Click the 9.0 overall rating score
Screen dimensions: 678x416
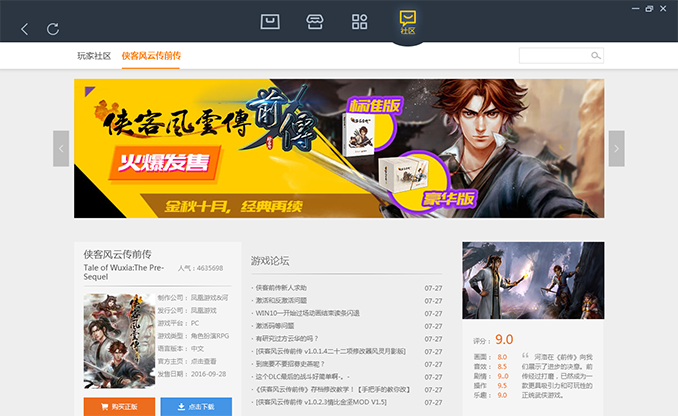[504, 339]
